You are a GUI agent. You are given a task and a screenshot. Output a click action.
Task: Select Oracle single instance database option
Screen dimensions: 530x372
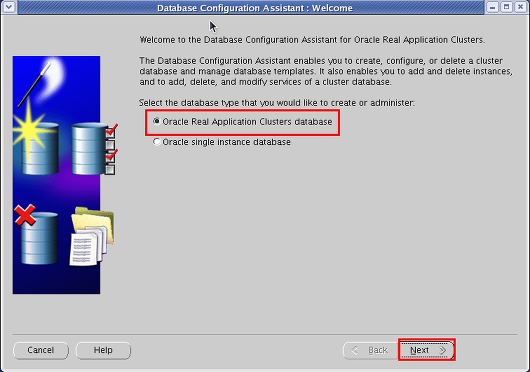222,142
